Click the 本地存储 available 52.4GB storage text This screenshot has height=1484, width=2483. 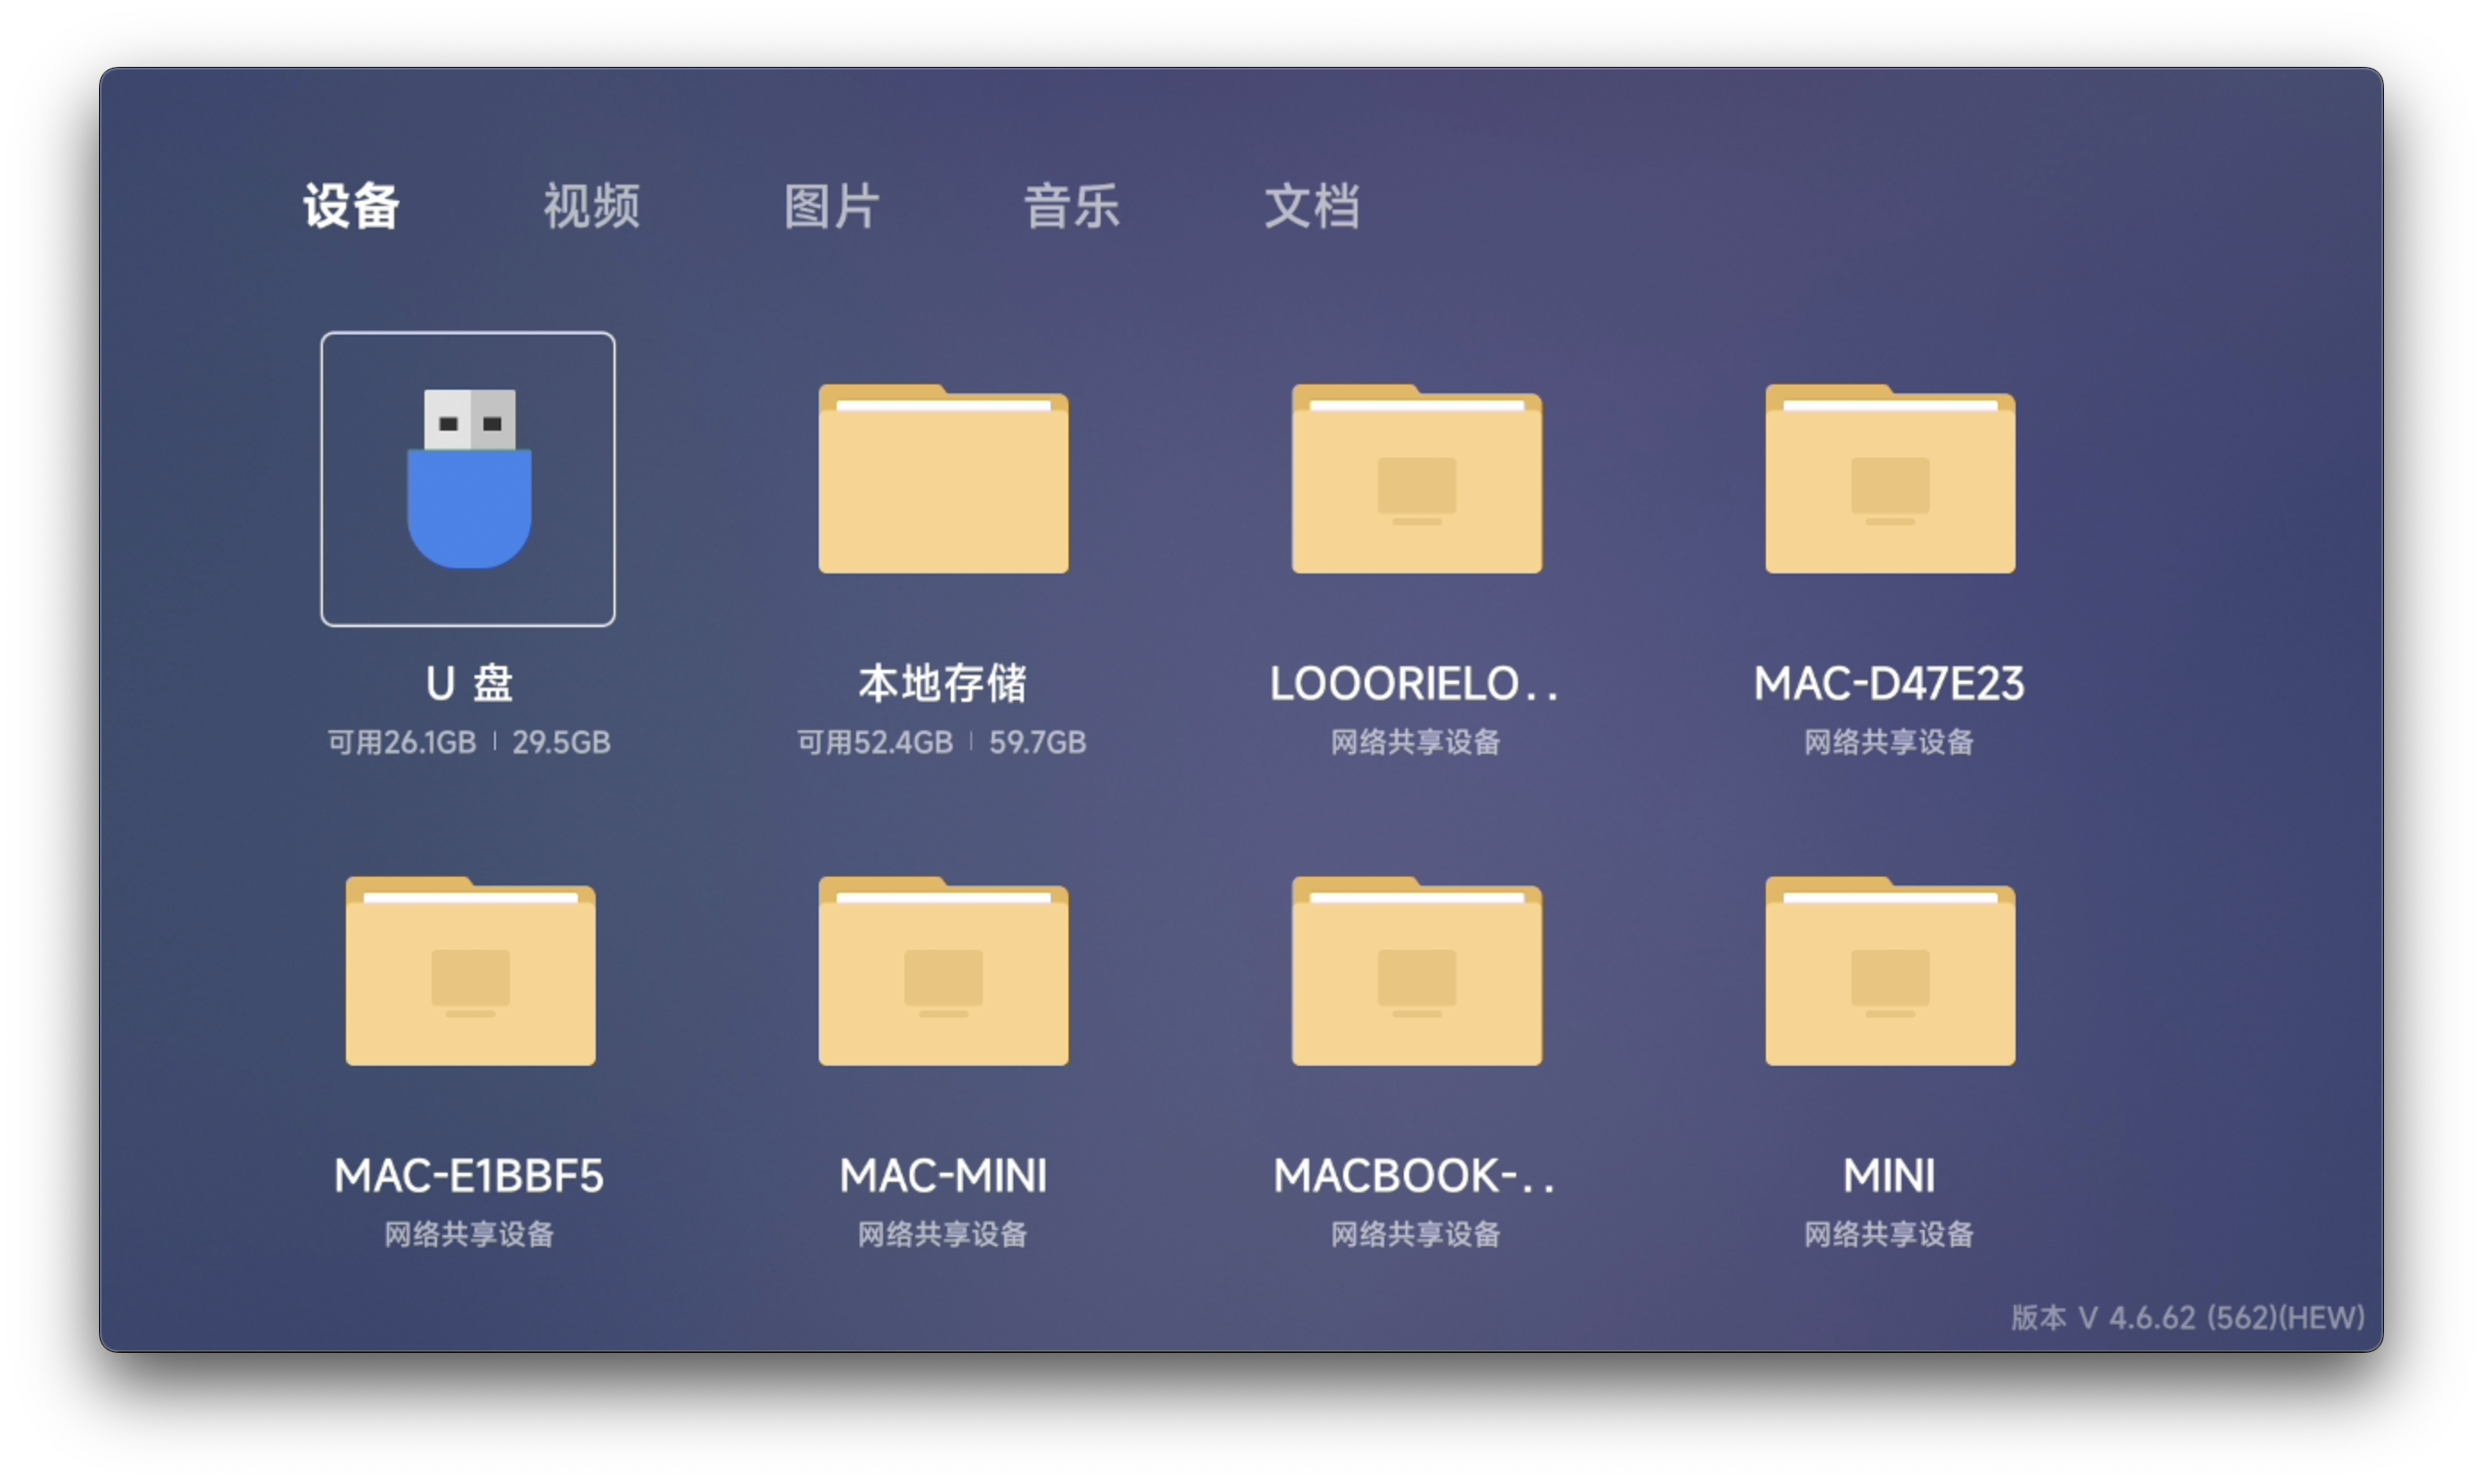874,742
